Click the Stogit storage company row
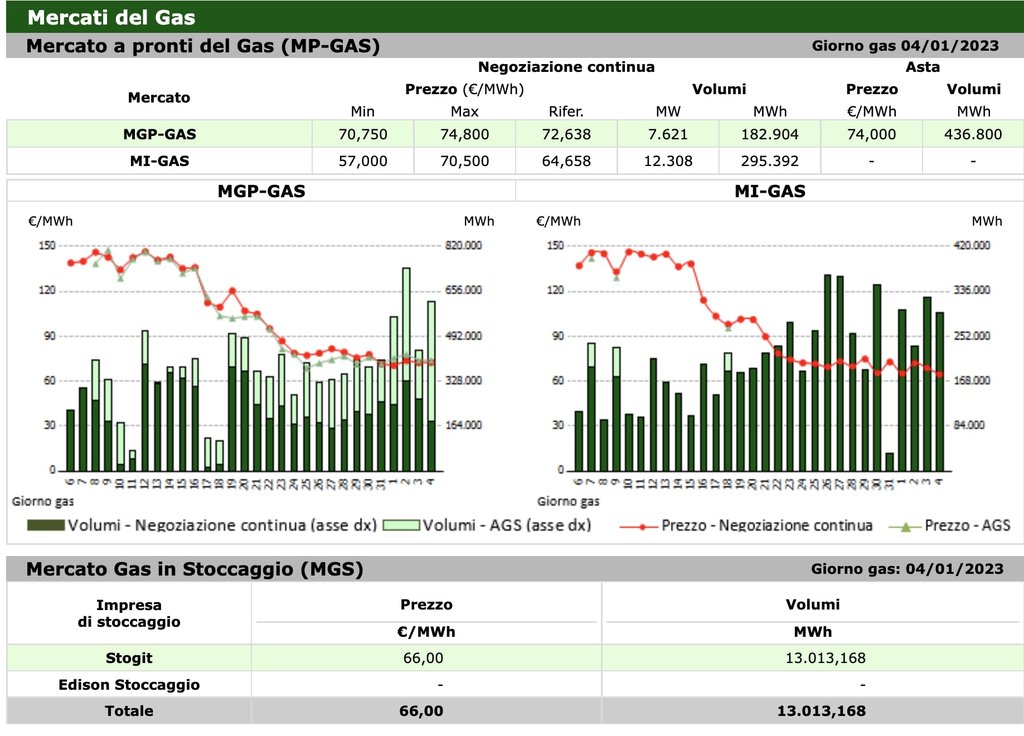Viewport: 1024px width, 736px height. click(129, 658)
